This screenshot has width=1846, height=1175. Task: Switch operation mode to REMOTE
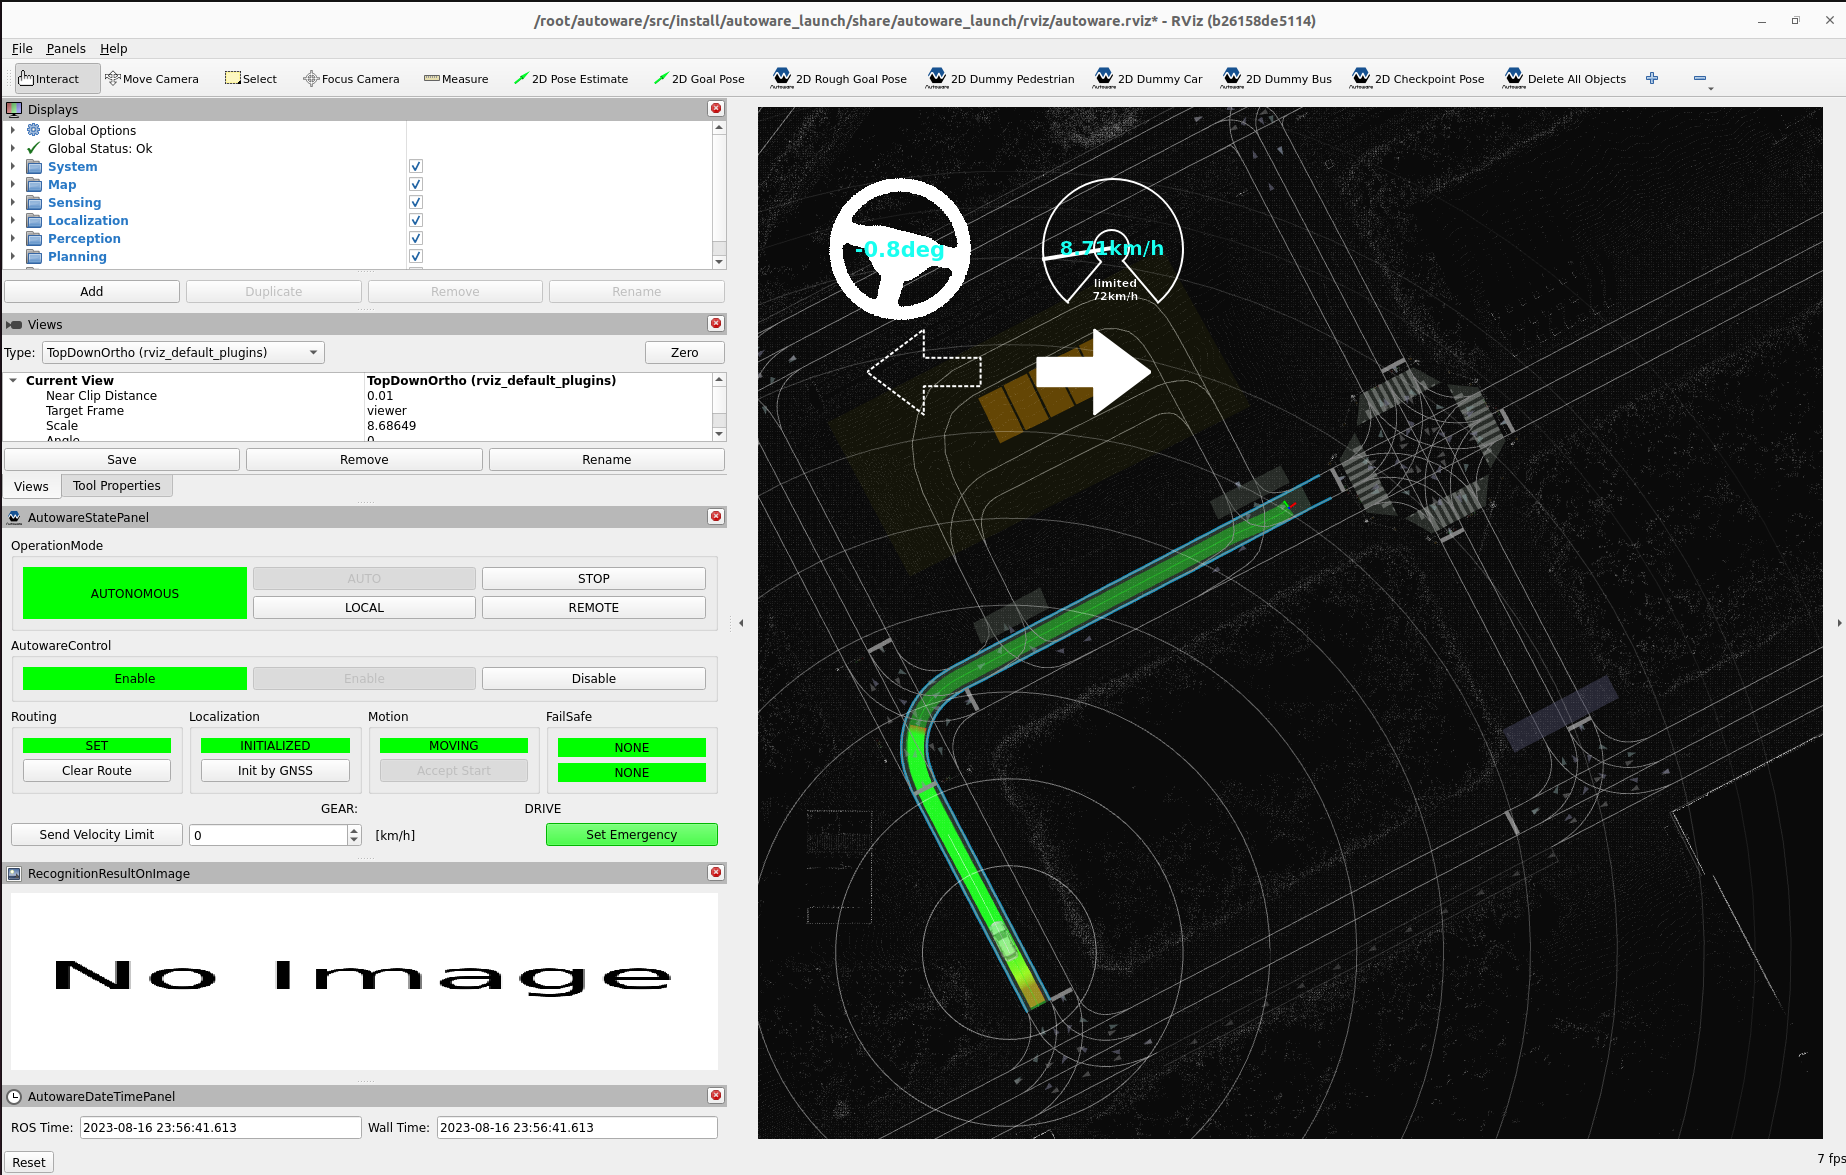[x=594, y=607]
